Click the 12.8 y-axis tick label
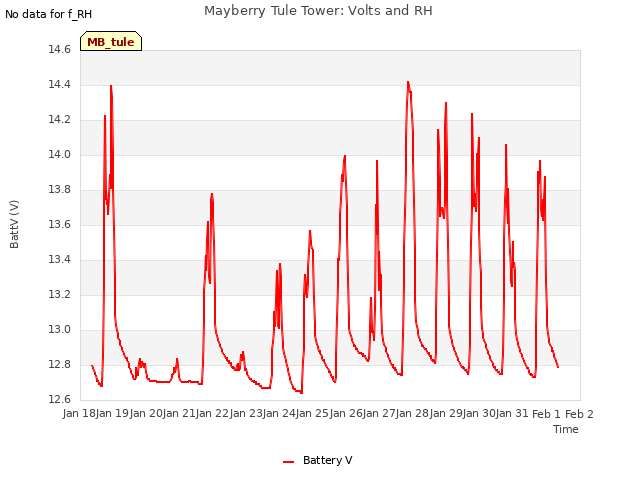The height and width of the screenshot is (480, 640). (x=60, y=364)
